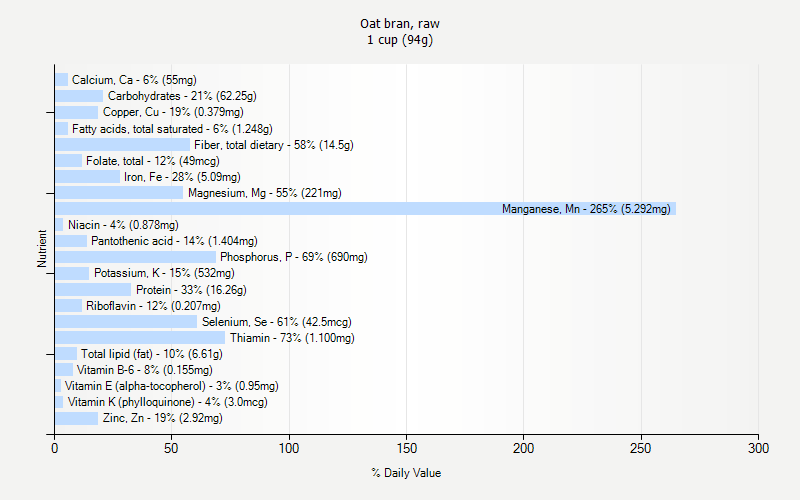
Task: Click 'Phosphorus, P - 69% (690mg)' label
Action: pos(294,257)
